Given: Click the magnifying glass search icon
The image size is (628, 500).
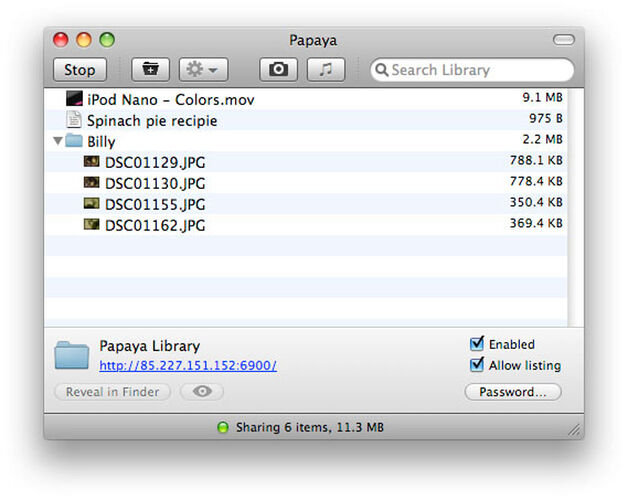Looking at the screenshot, I should coord(381,70).
